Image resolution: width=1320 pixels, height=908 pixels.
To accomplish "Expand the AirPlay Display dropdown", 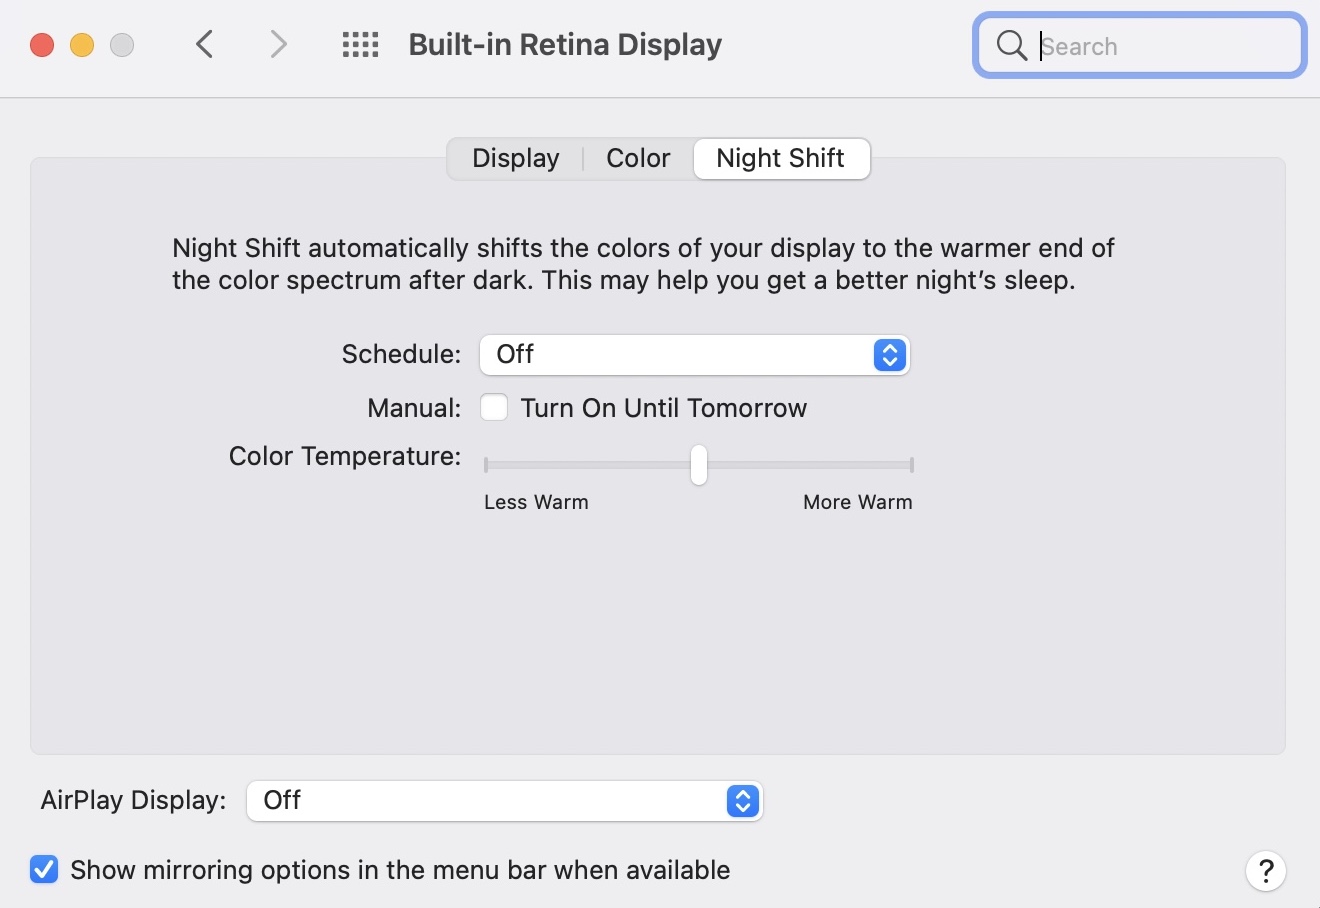I will [504, 801].
